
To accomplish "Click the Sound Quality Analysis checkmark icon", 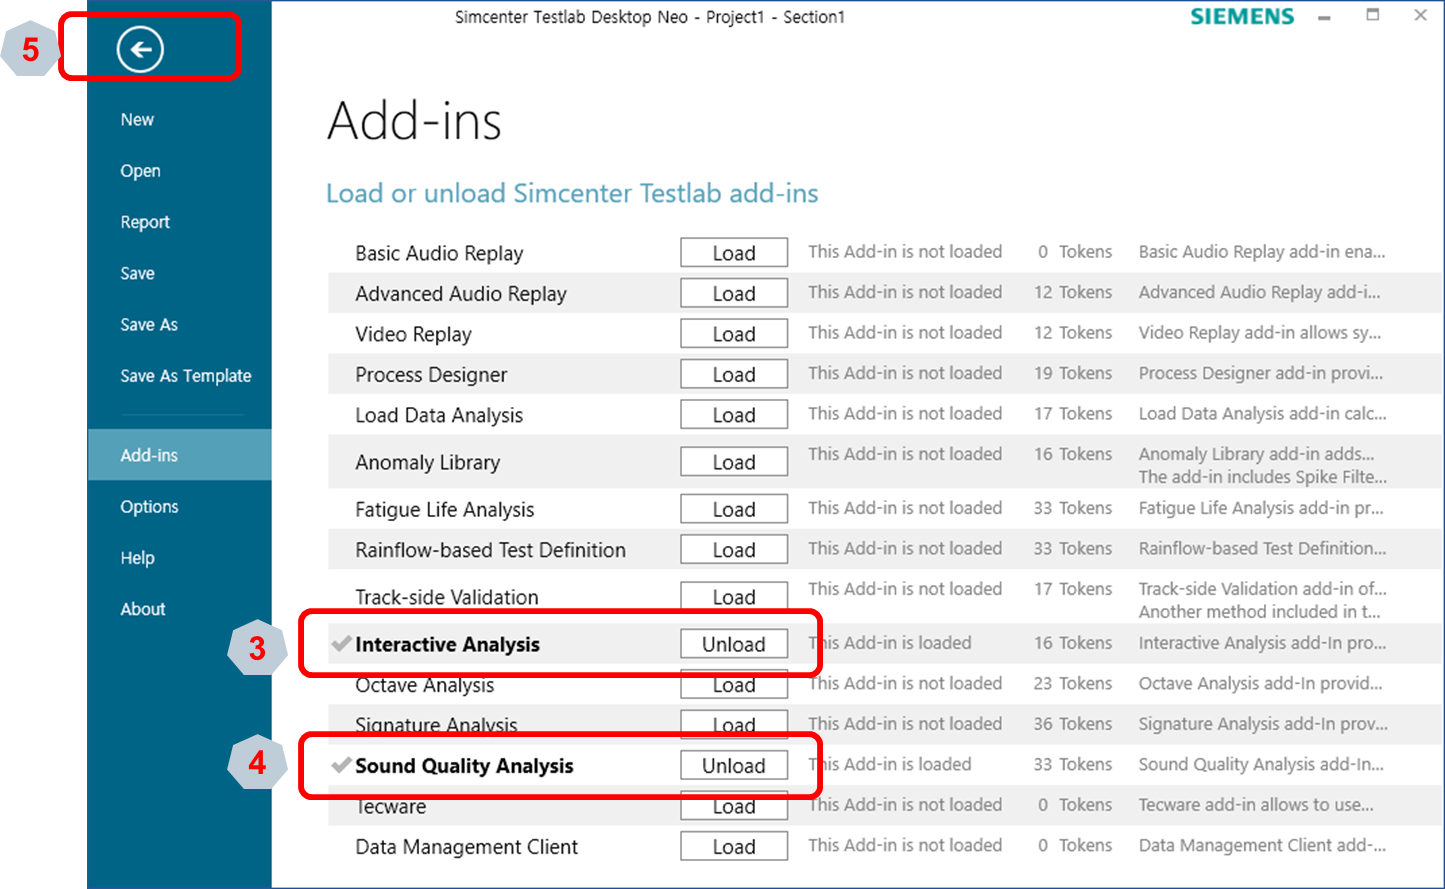I will [x=341, y=765].
